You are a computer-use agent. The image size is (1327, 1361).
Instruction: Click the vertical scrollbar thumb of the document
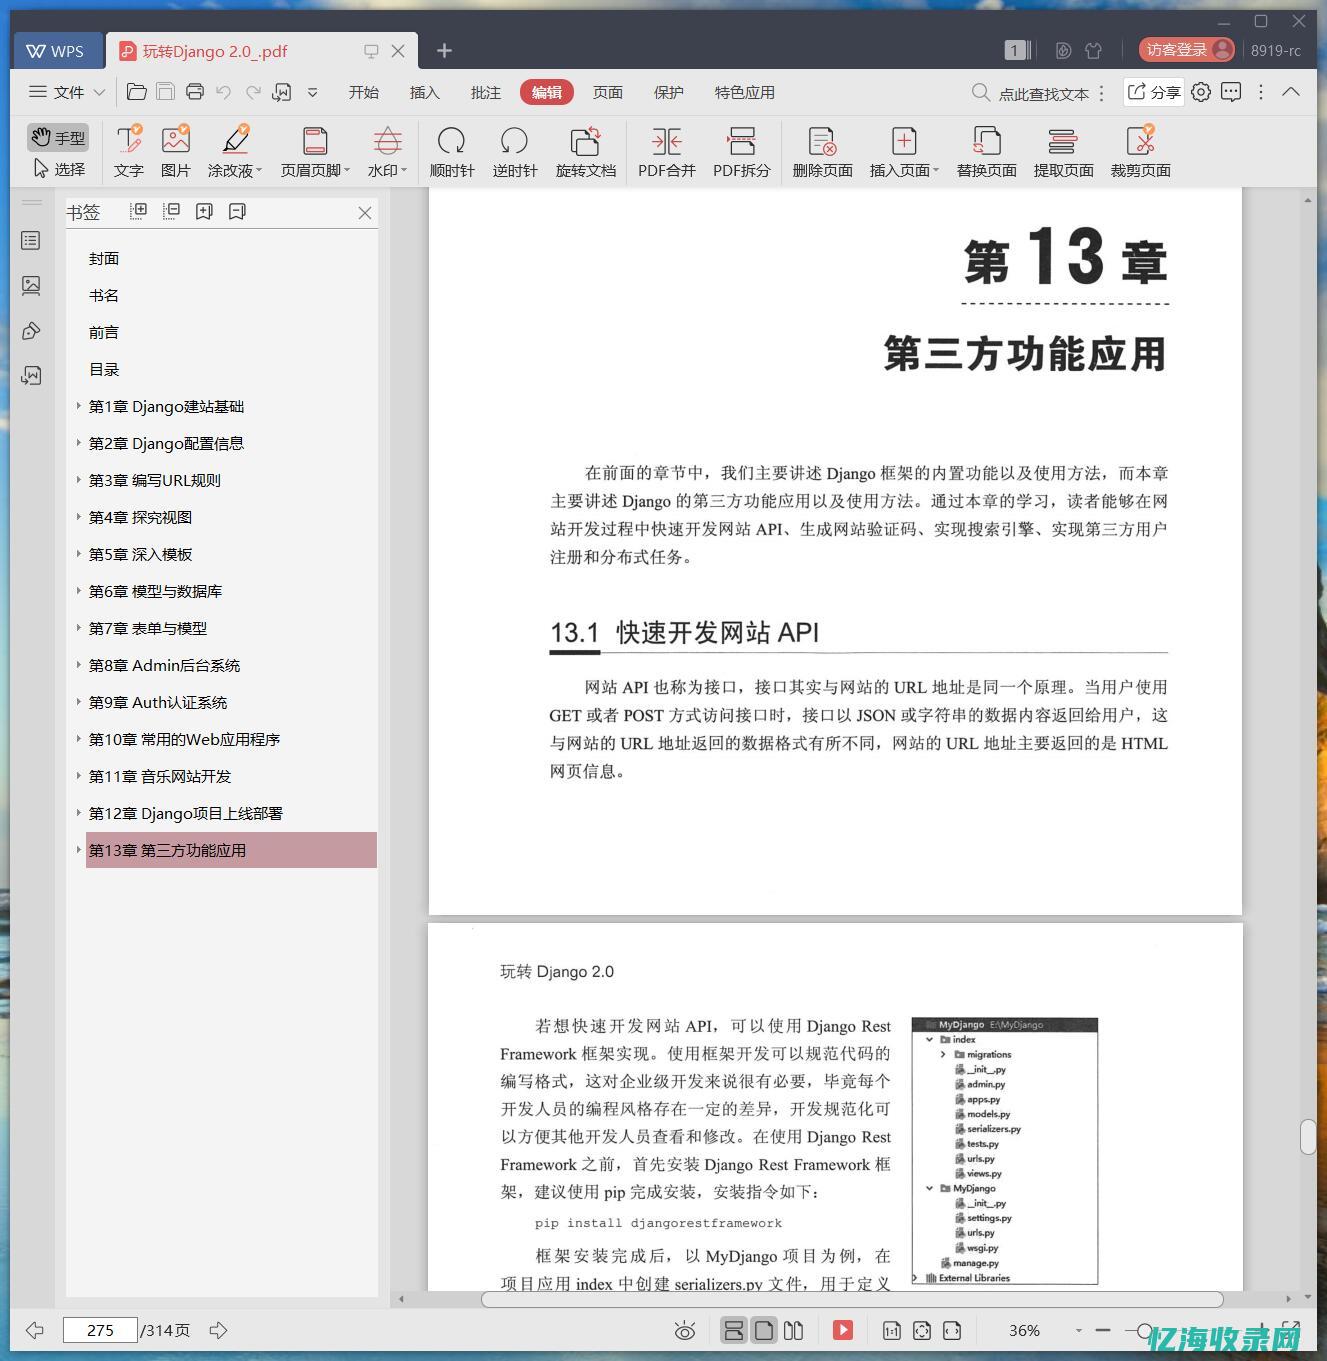(x=1307, y=1137)
